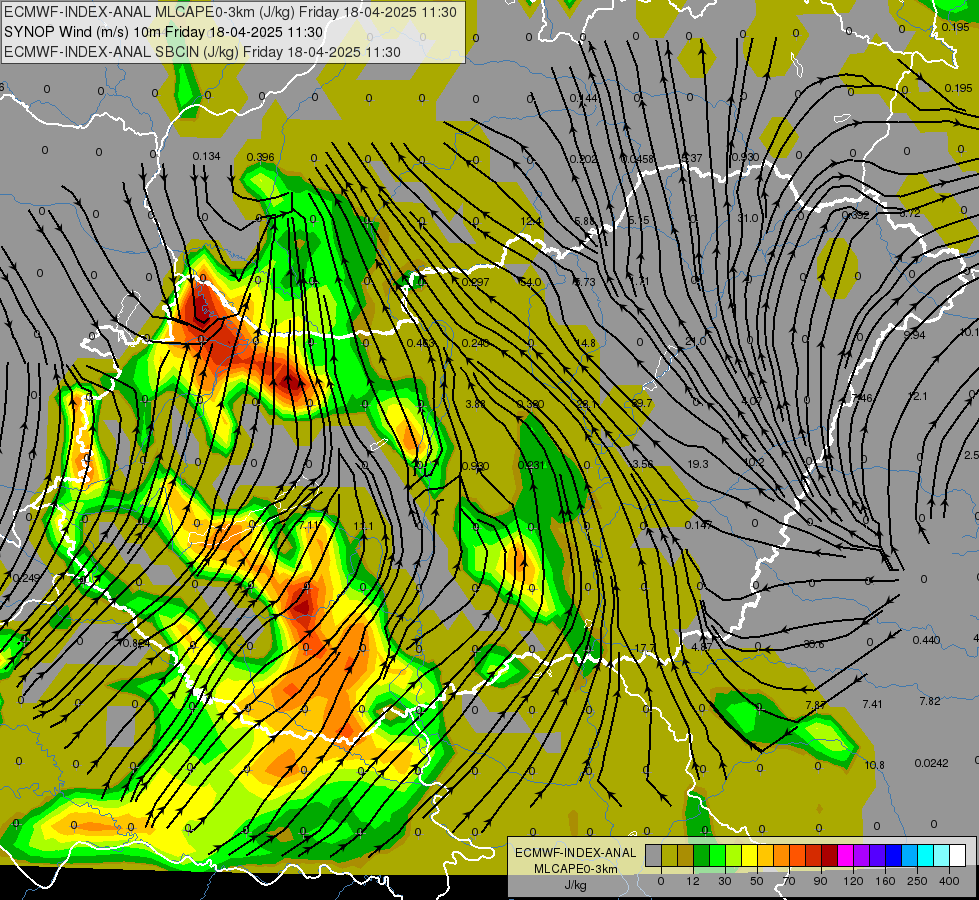The height and width of the screenshot is (900, 979).
Task: Select the map value 21.0
Action: [695, 342]
